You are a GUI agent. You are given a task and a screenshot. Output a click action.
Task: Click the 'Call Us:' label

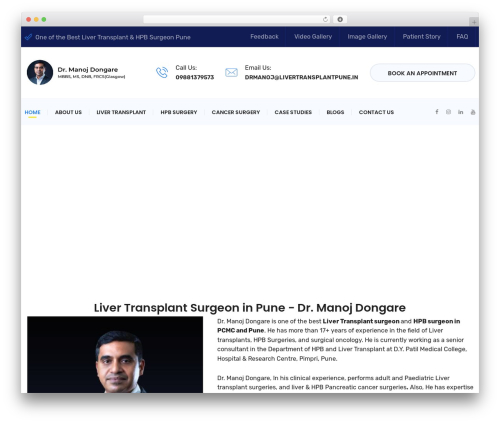pos(186,68)
